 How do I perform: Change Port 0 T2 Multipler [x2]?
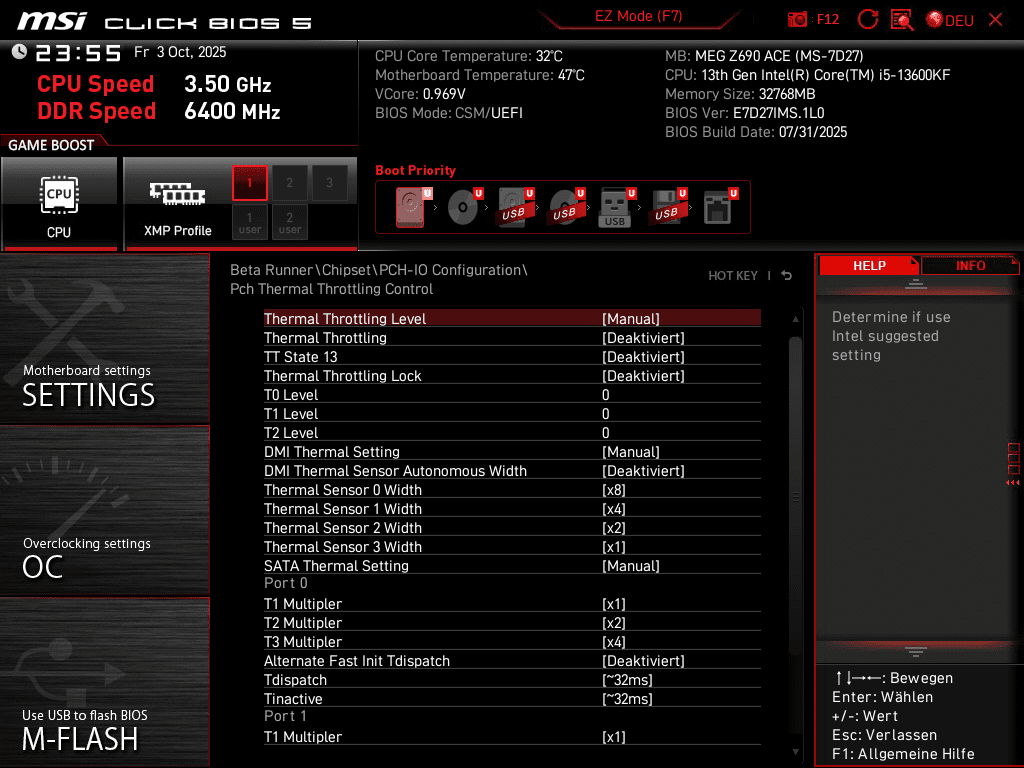[512, 622]
